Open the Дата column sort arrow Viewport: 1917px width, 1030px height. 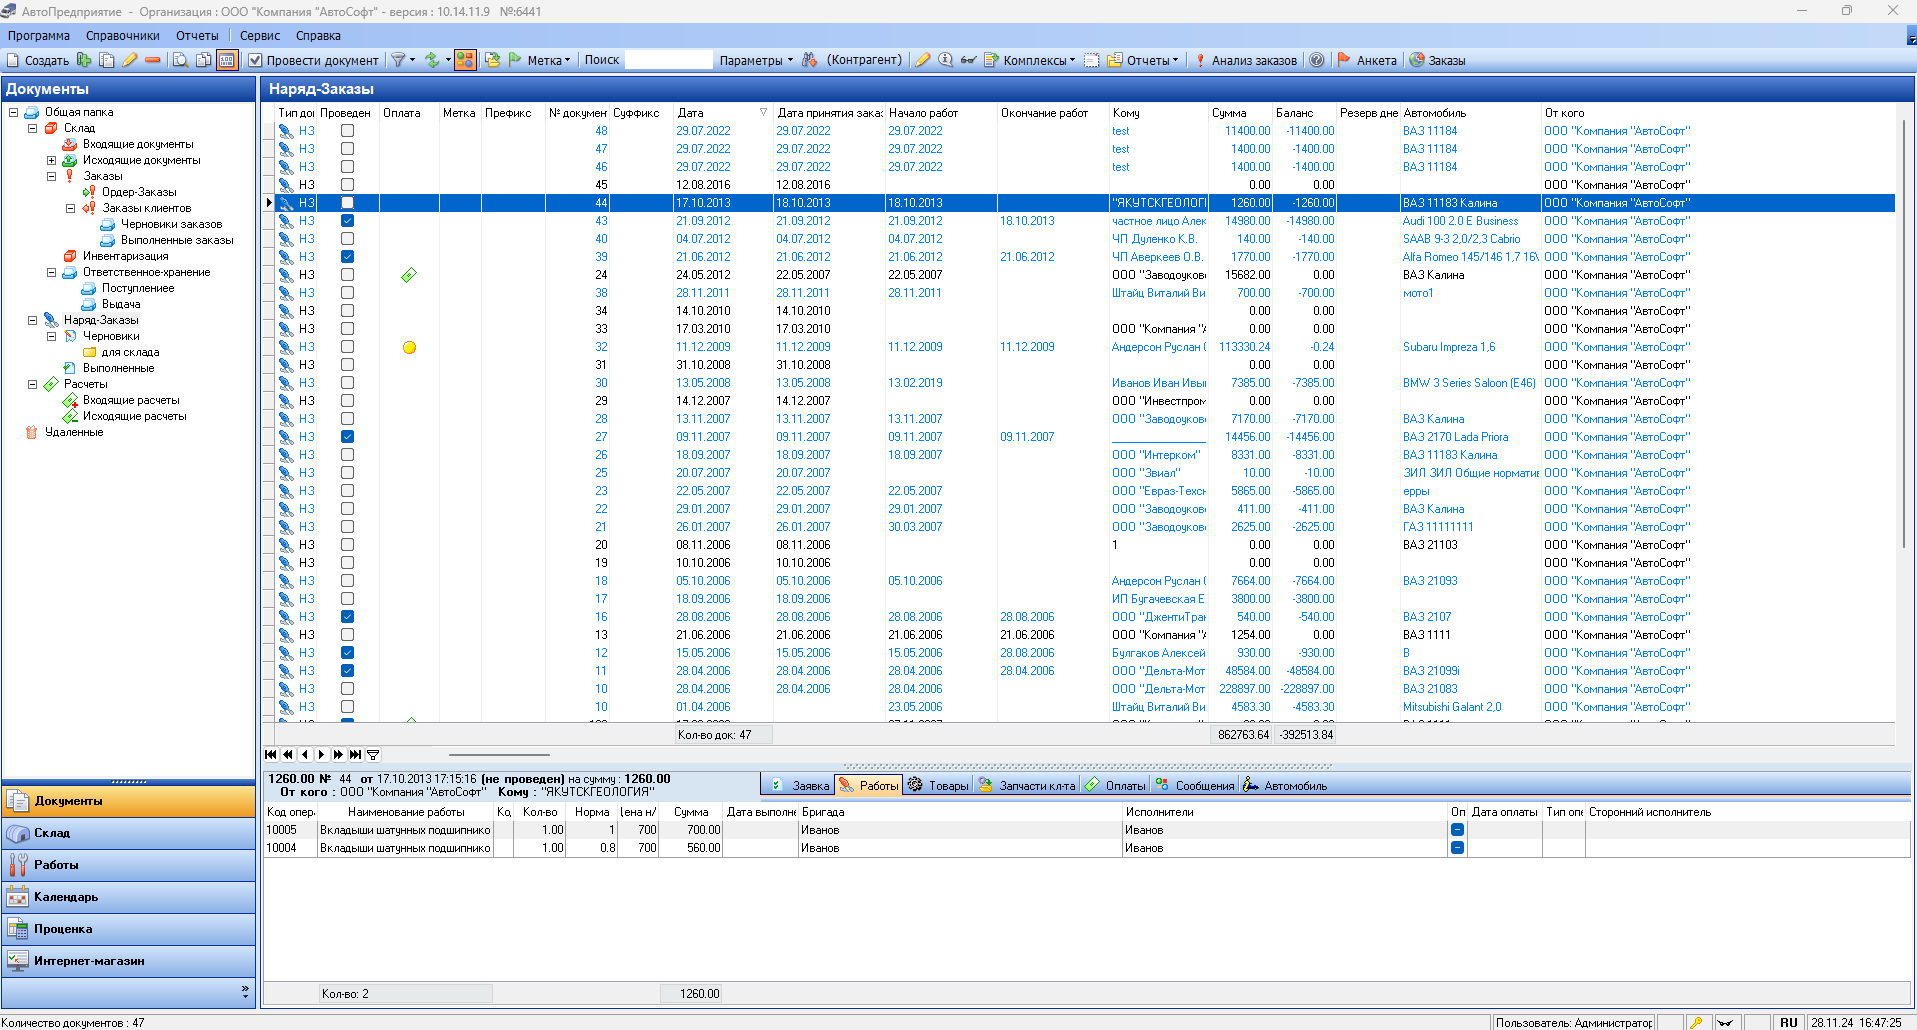click(x=763, y=113)
